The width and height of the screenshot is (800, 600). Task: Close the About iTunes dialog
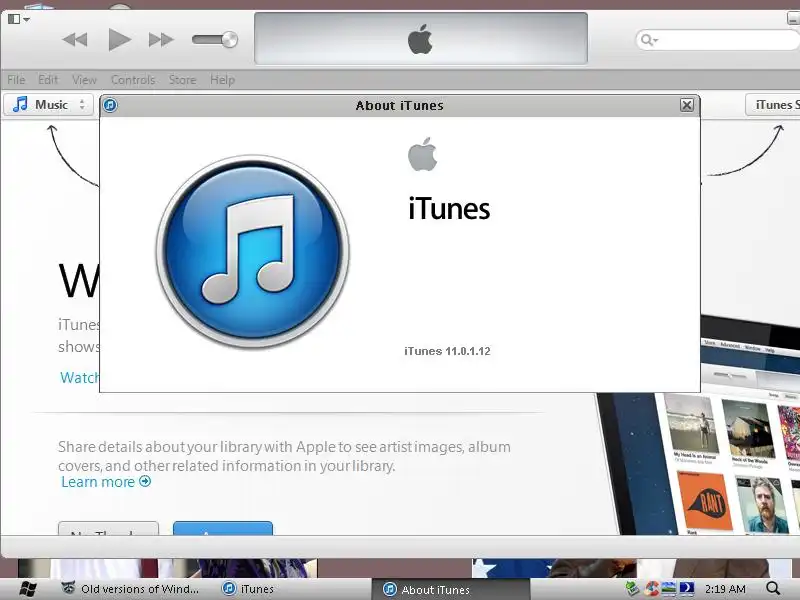coord(687,105)
